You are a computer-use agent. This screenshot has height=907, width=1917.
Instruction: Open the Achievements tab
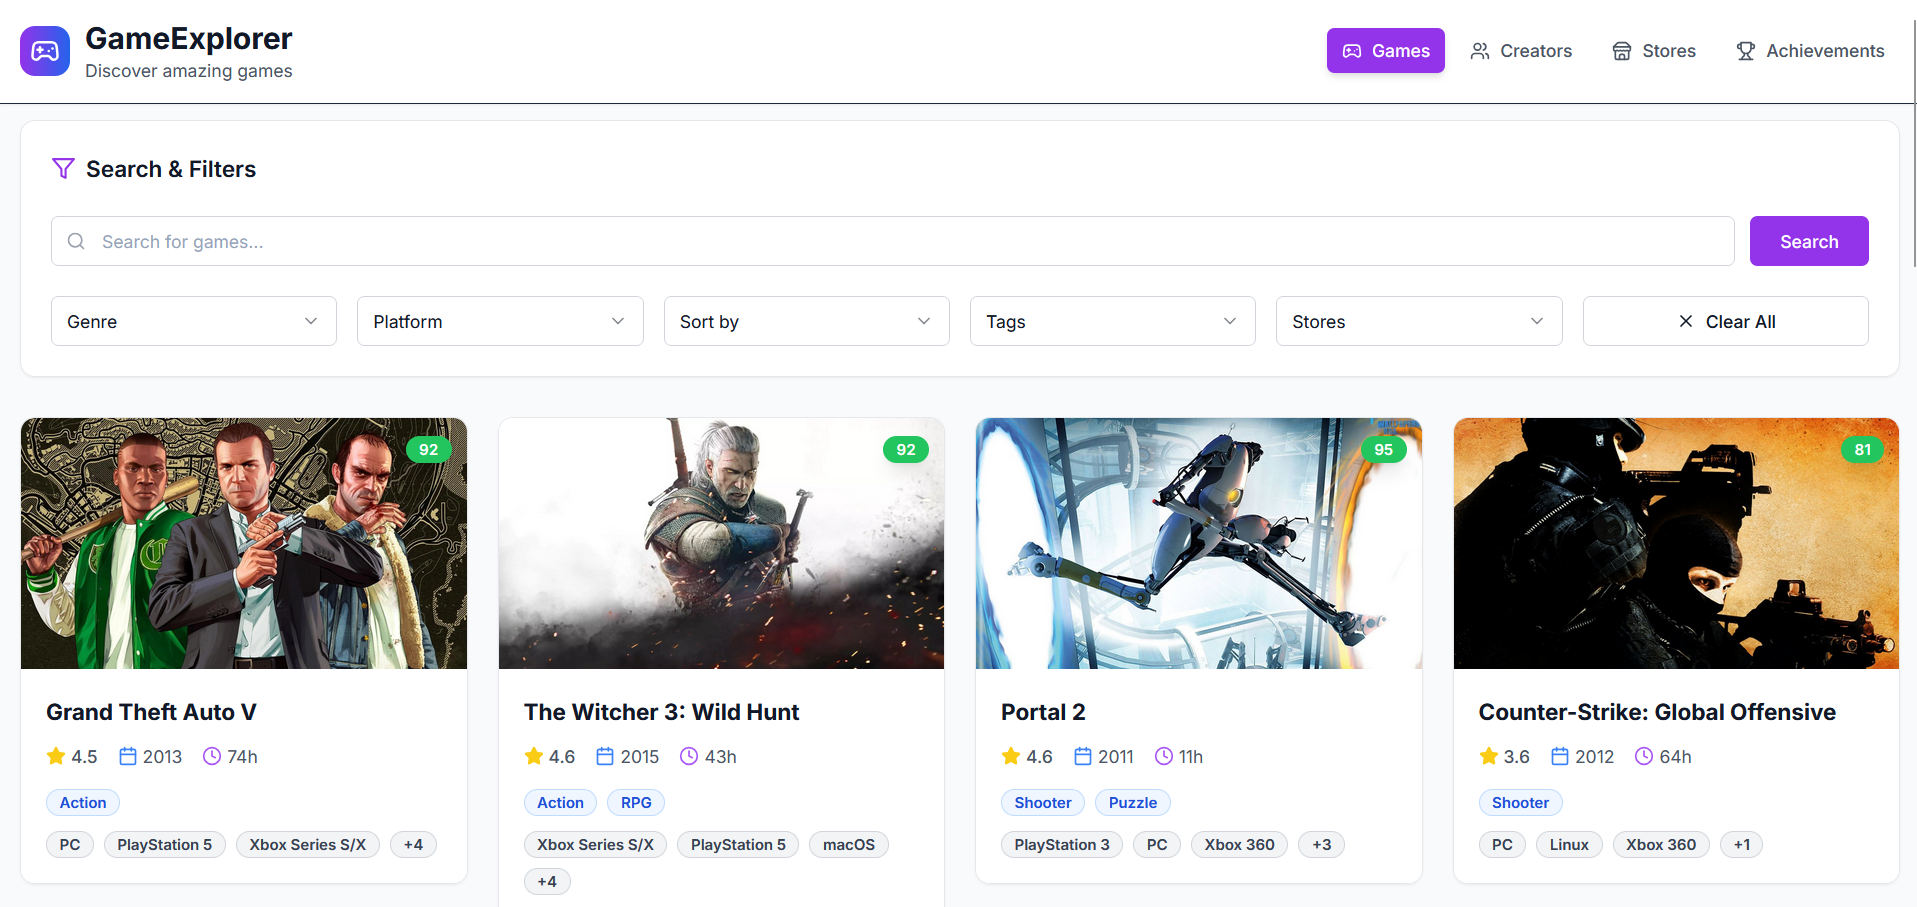tap(1810, 51)
